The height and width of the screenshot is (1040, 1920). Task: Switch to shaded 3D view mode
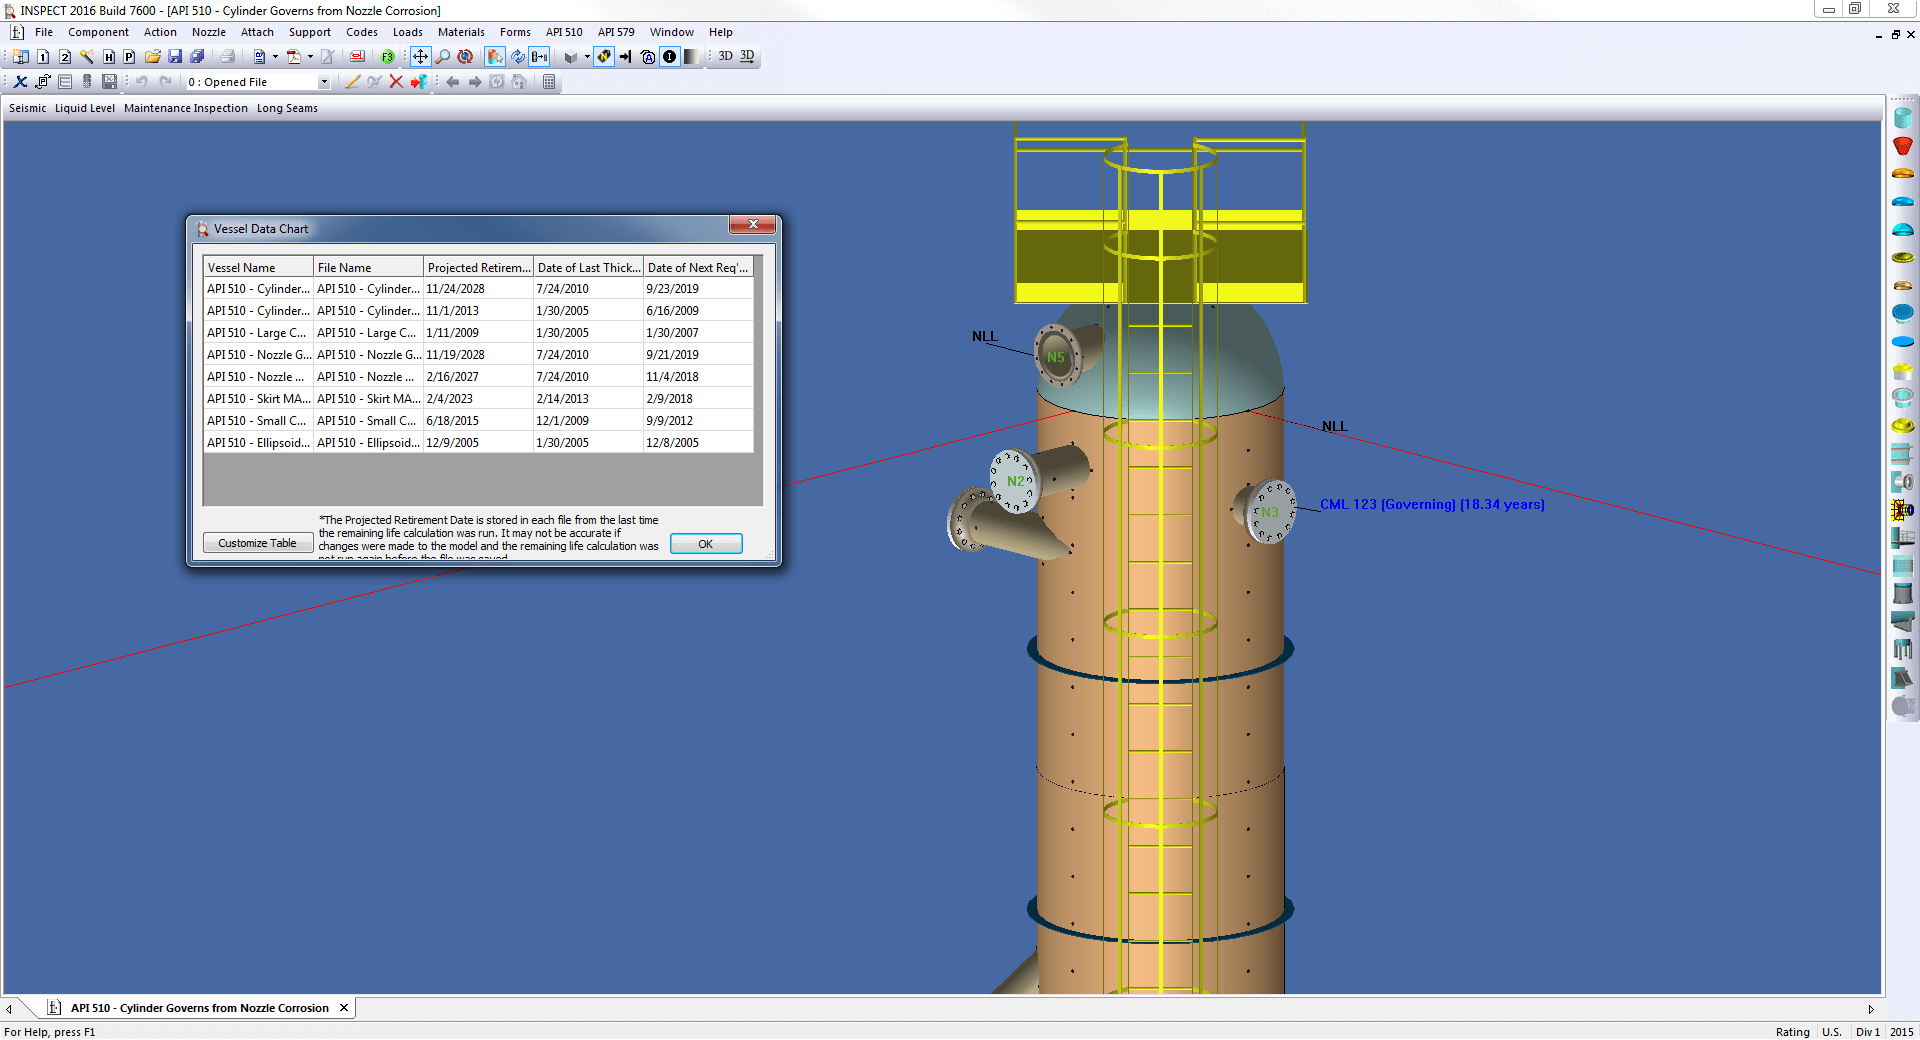click(724, 56)
